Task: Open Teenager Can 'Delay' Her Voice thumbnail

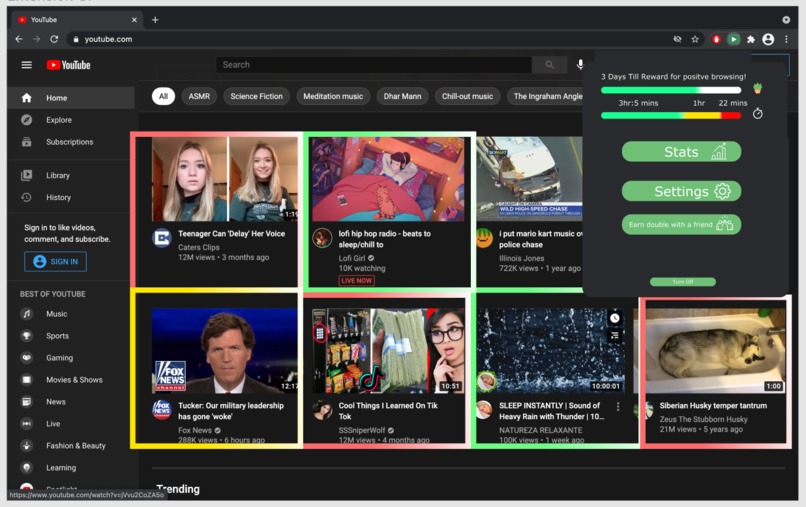Action: [225, 179]
